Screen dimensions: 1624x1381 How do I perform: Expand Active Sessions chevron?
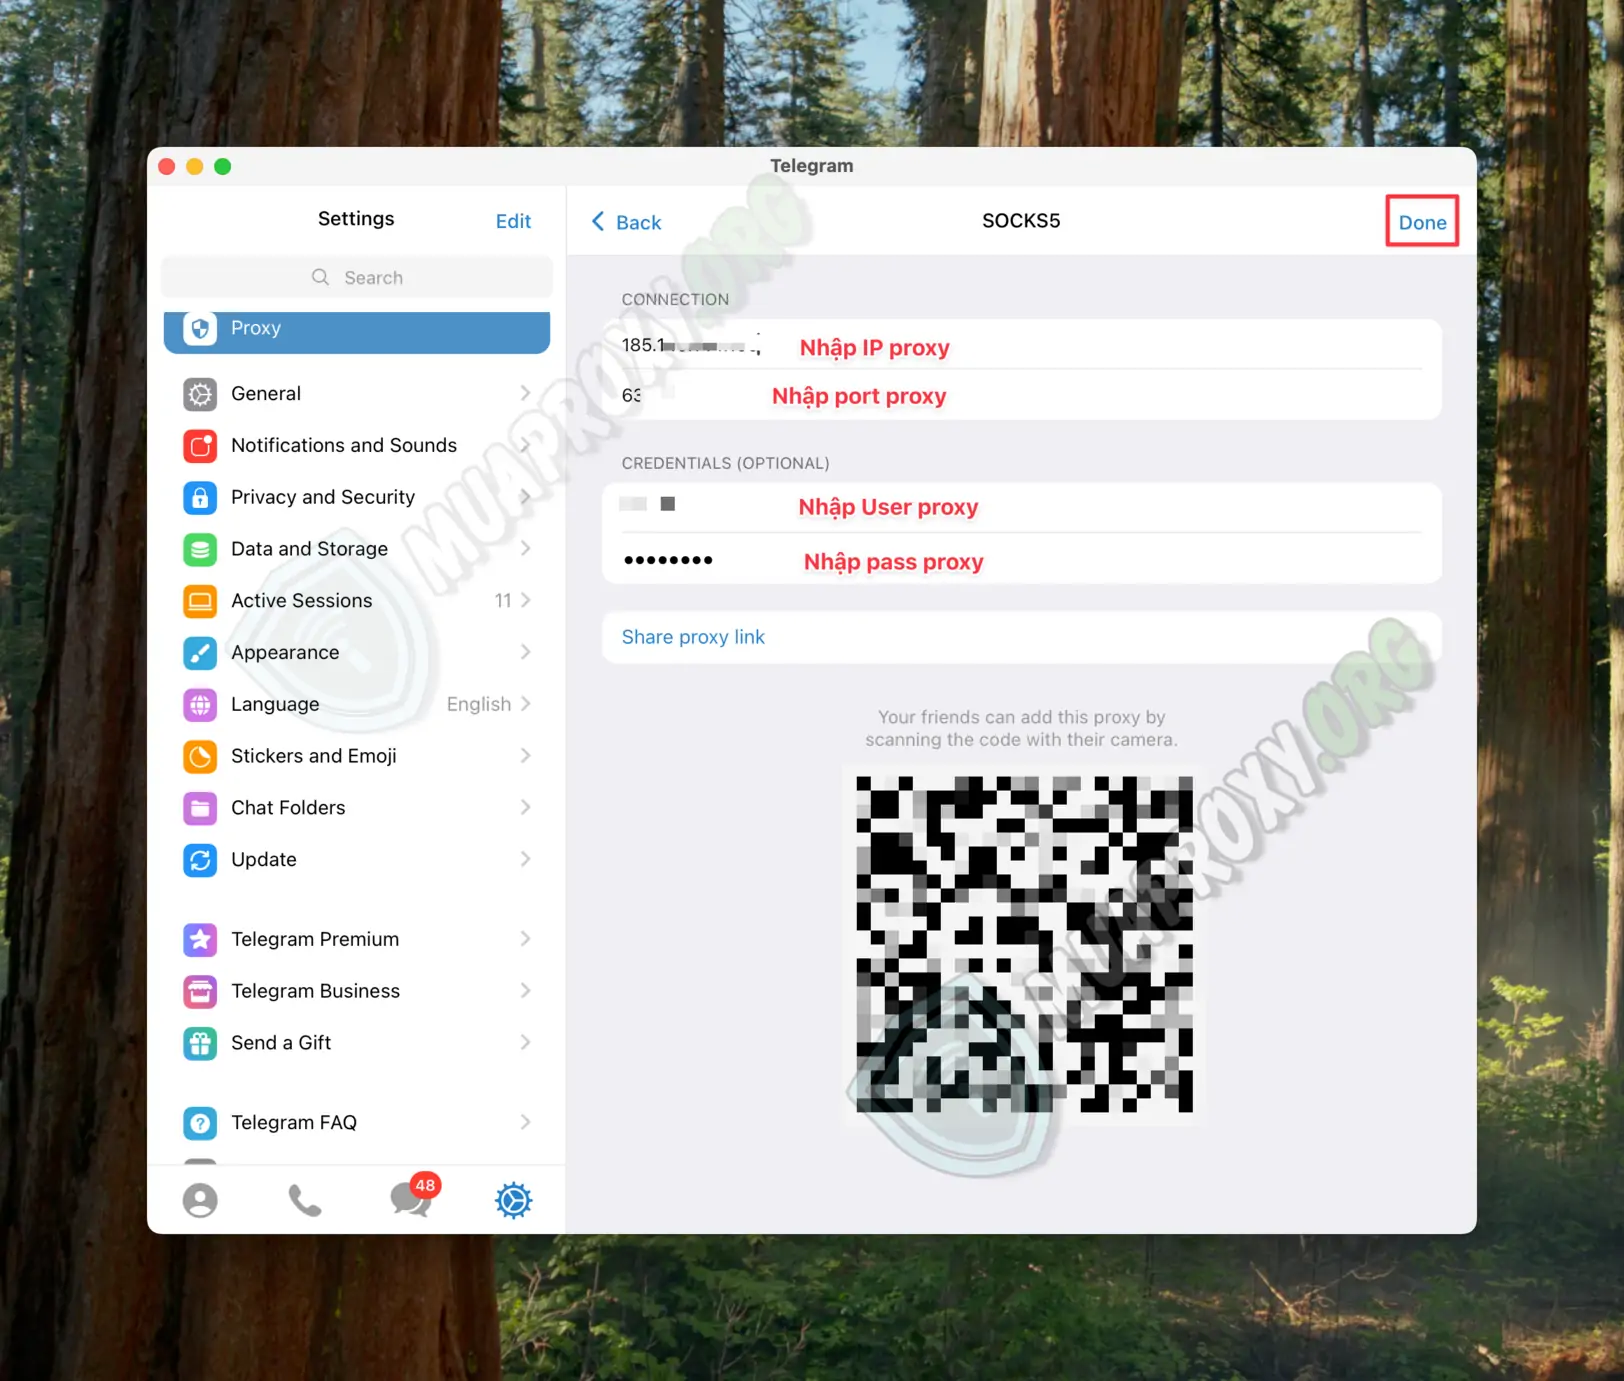click(525, 601)
